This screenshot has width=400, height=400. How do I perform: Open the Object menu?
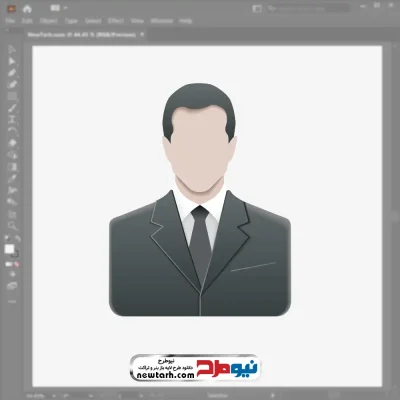49,21
